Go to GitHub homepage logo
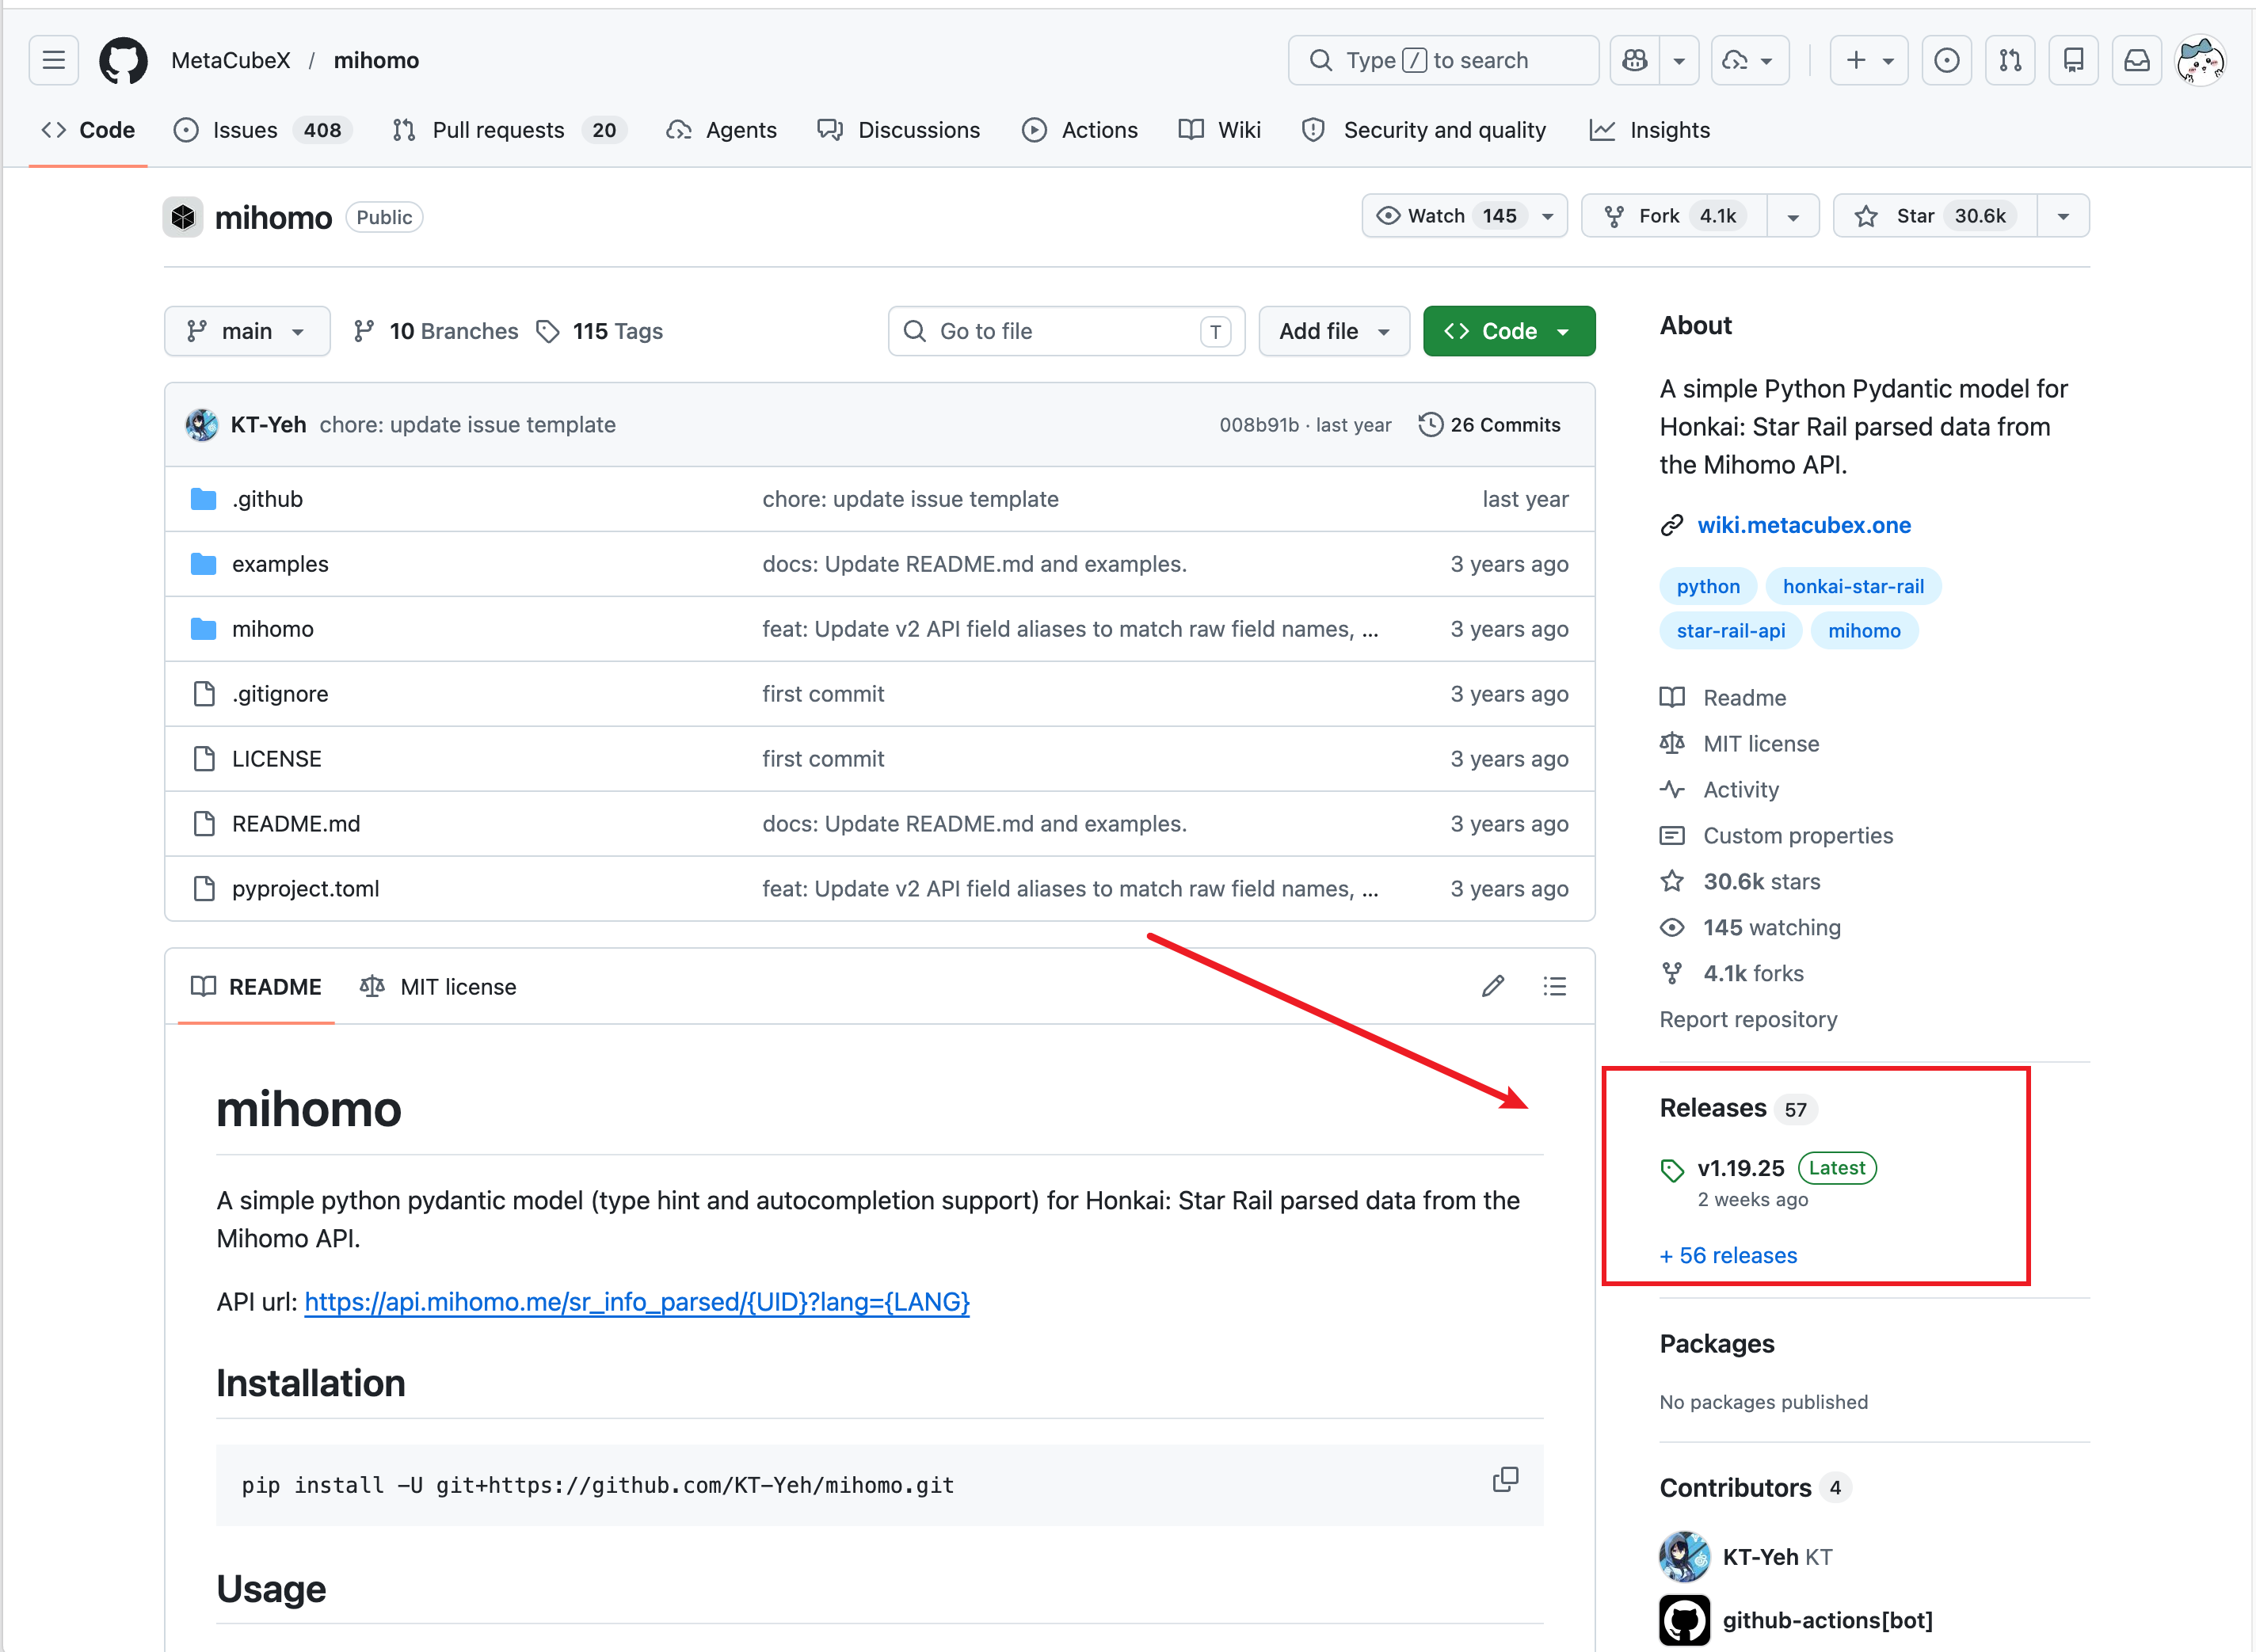Viewport: 2256px width, 1652px height. [123, 60]
